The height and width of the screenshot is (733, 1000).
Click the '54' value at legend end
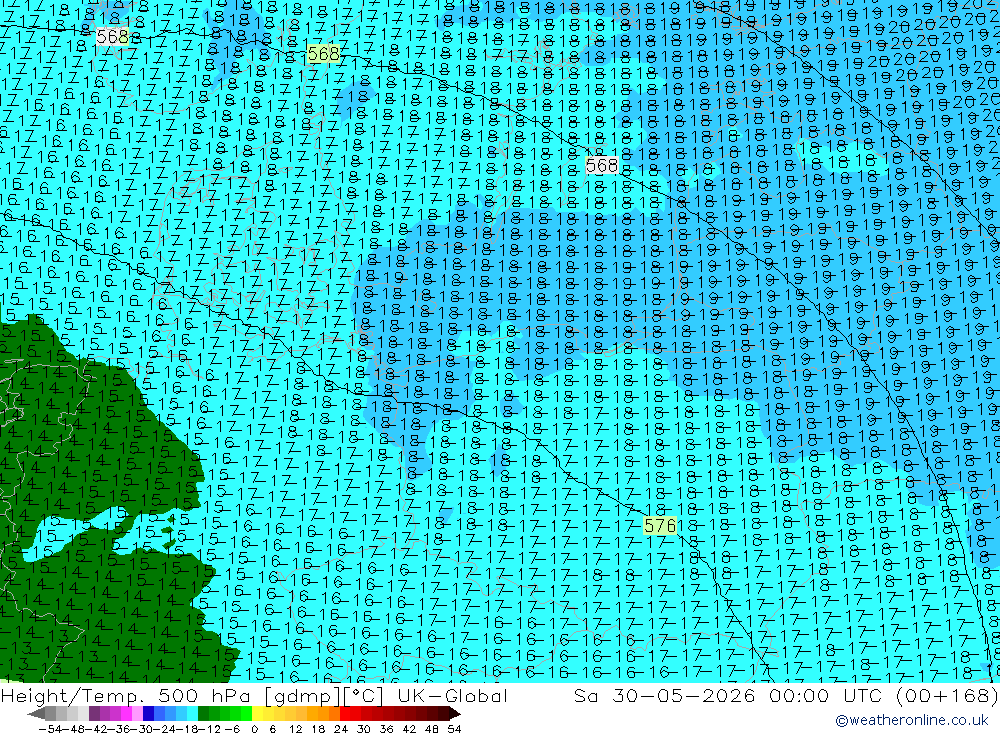[454, 729]
